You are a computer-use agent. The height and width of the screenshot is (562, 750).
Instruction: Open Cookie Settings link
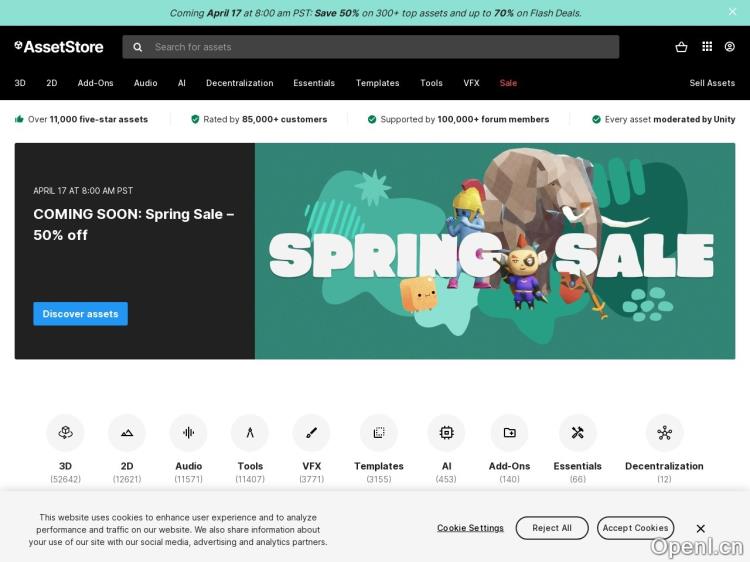point(470,528)
